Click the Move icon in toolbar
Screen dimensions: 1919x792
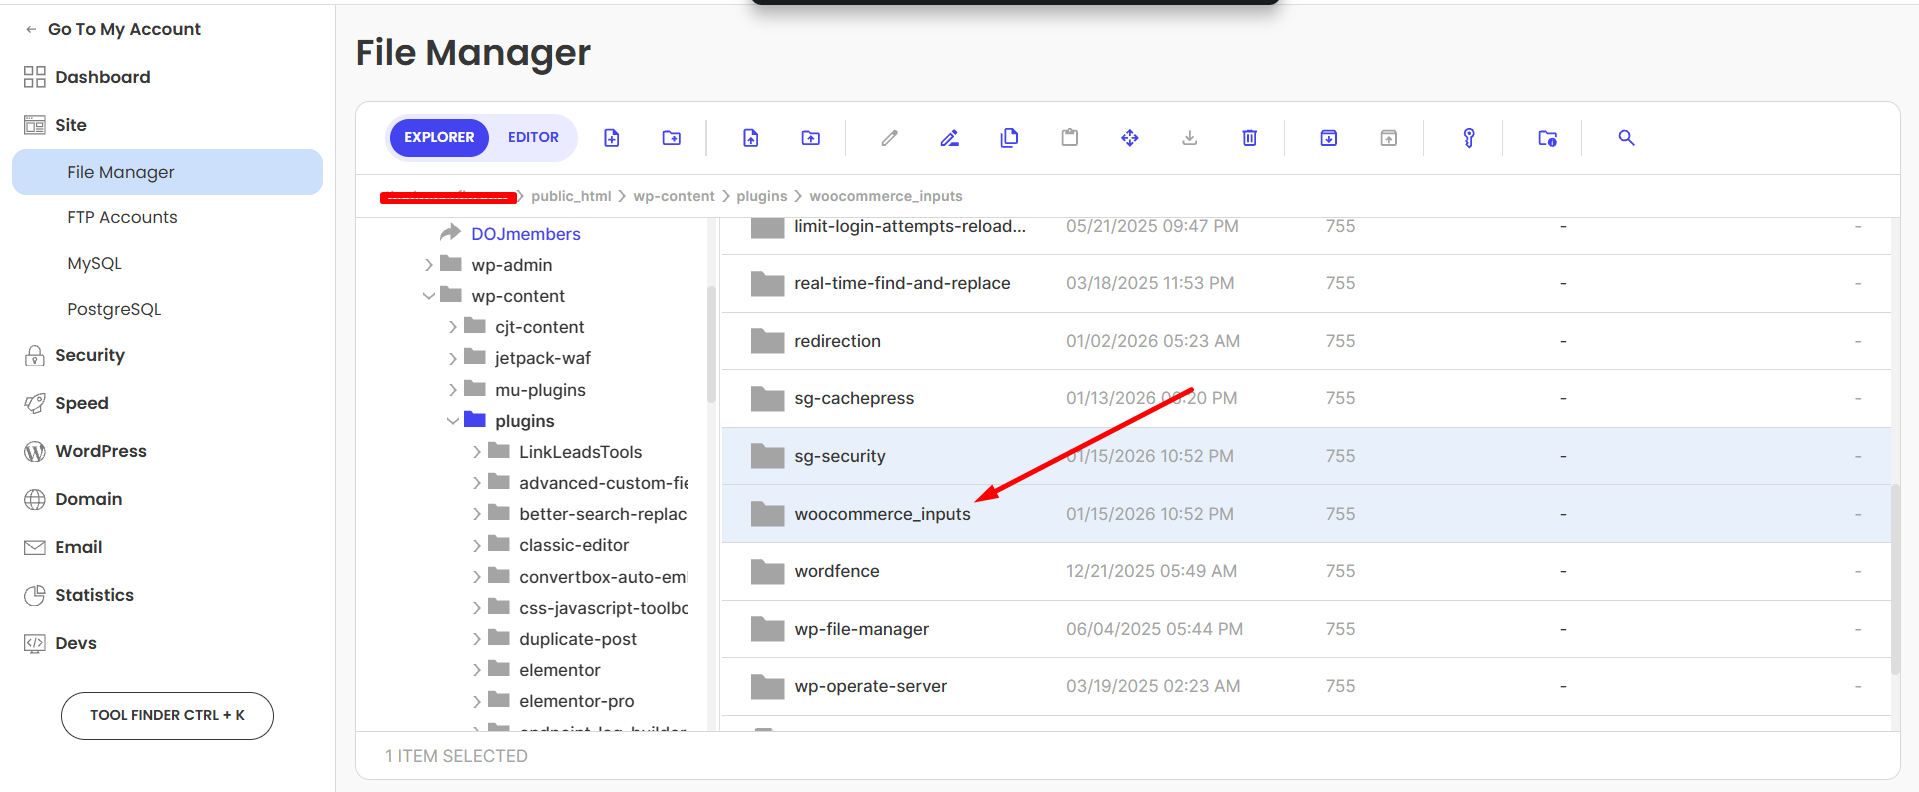(x=1129, y=138)
